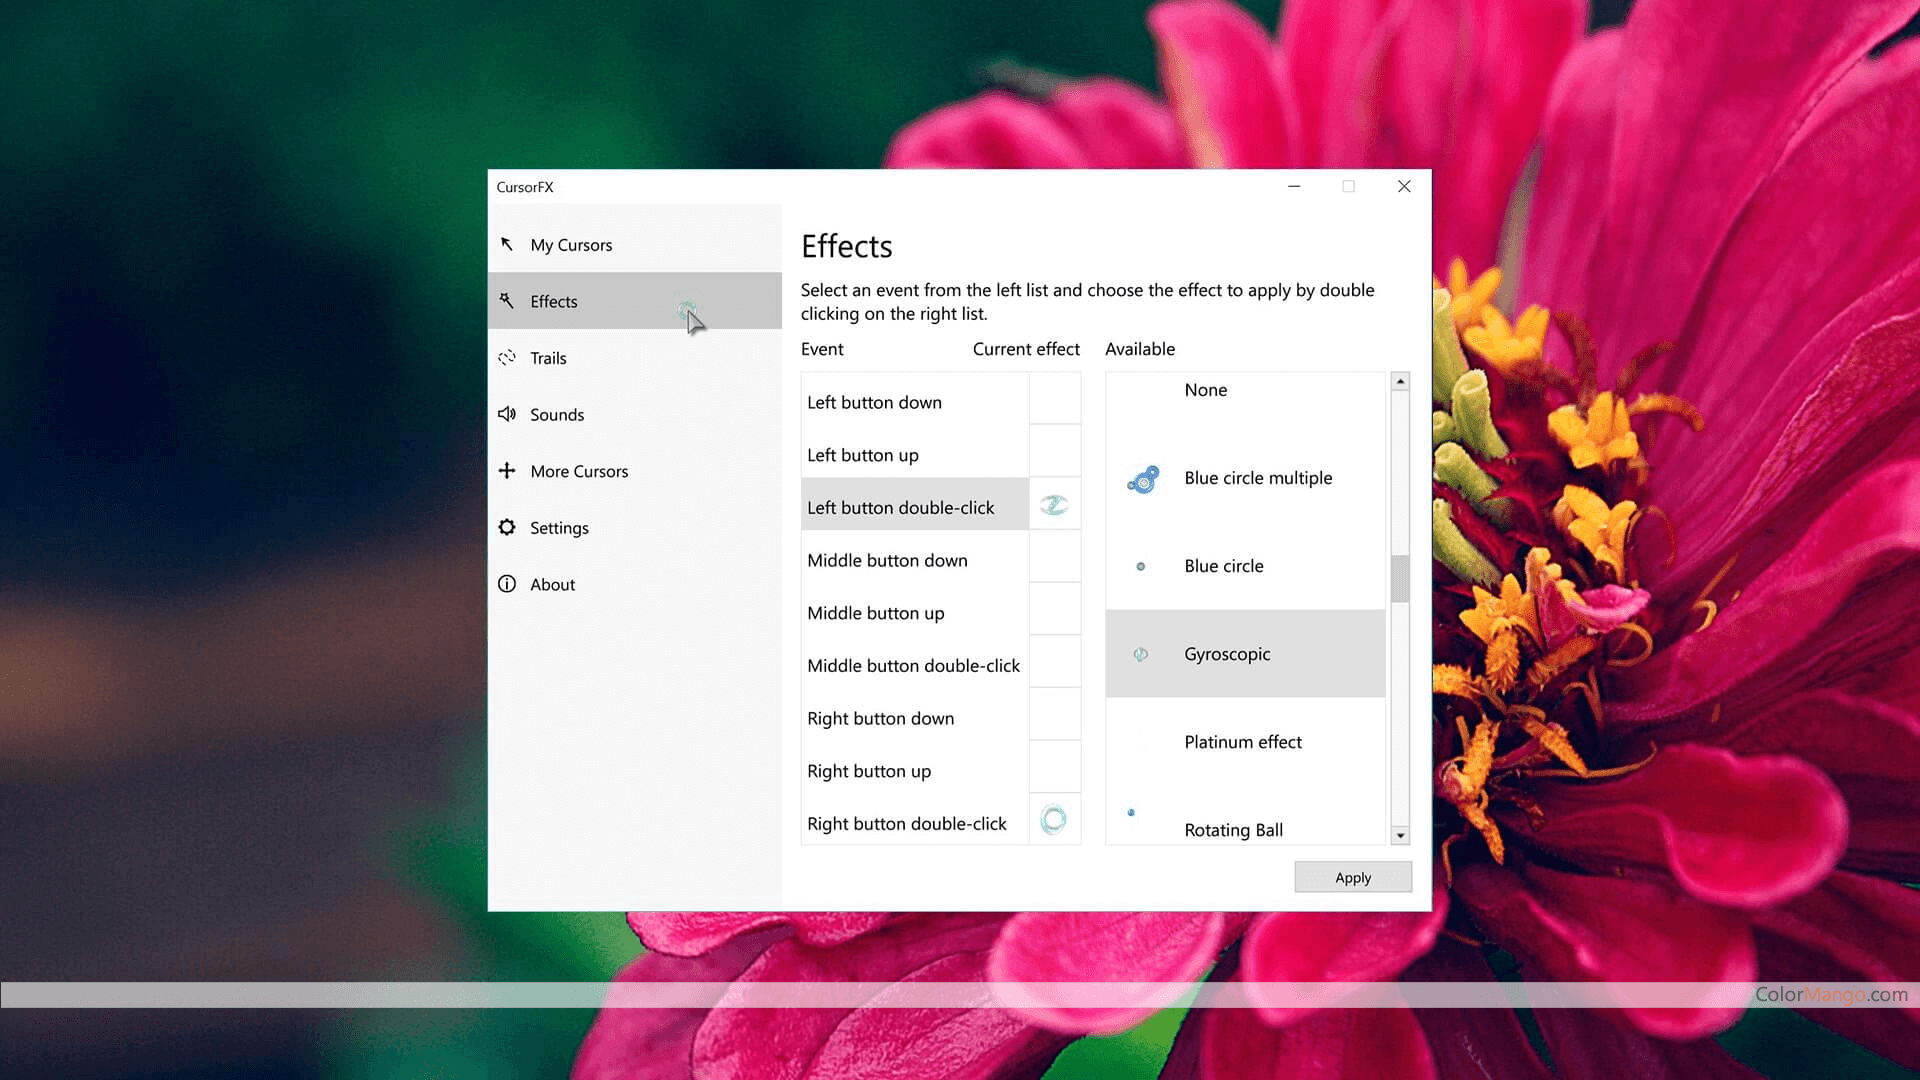Choose the Blue circle effect
Viewport: 1920px width, 1080px height.
[x=1246, y=566]
